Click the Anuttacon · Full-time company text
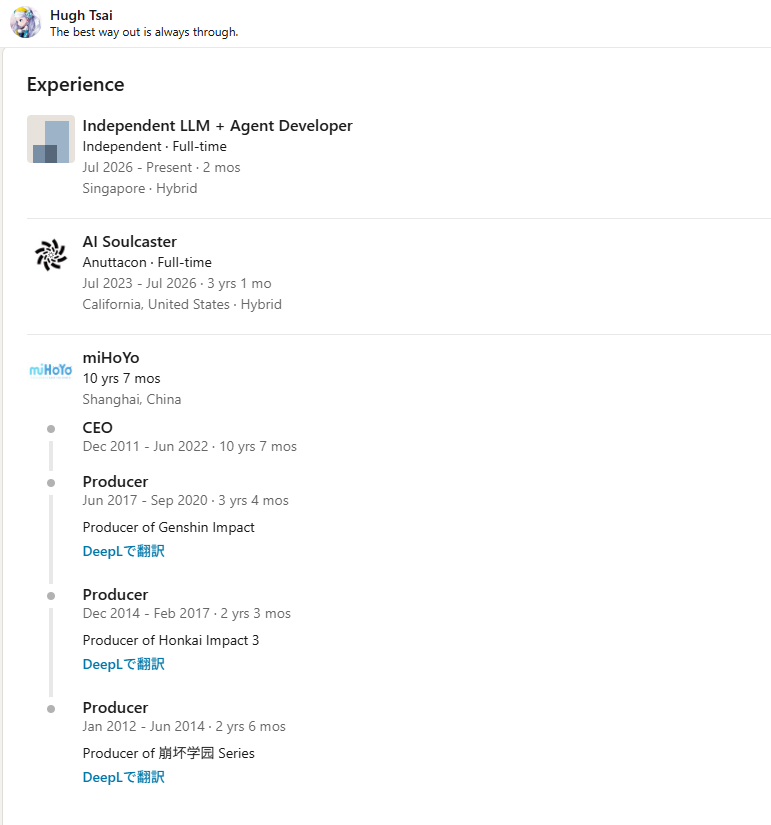 [x=147, y=263]
